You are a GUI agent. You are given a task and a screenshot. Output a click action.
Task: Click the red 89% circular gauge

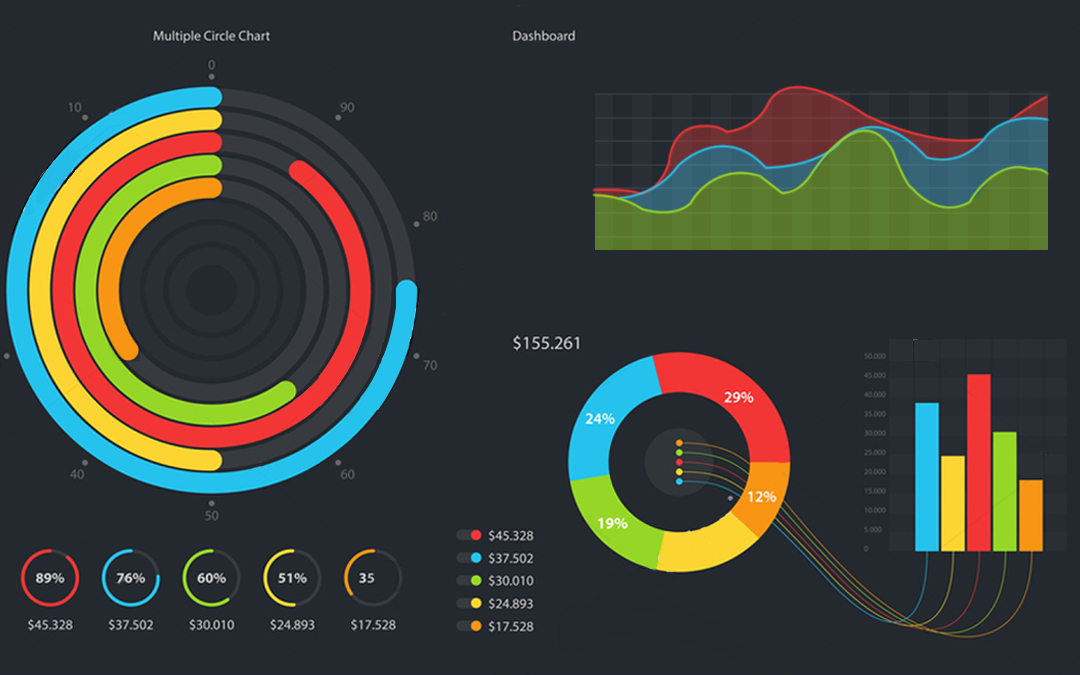[x=49, y=578]
